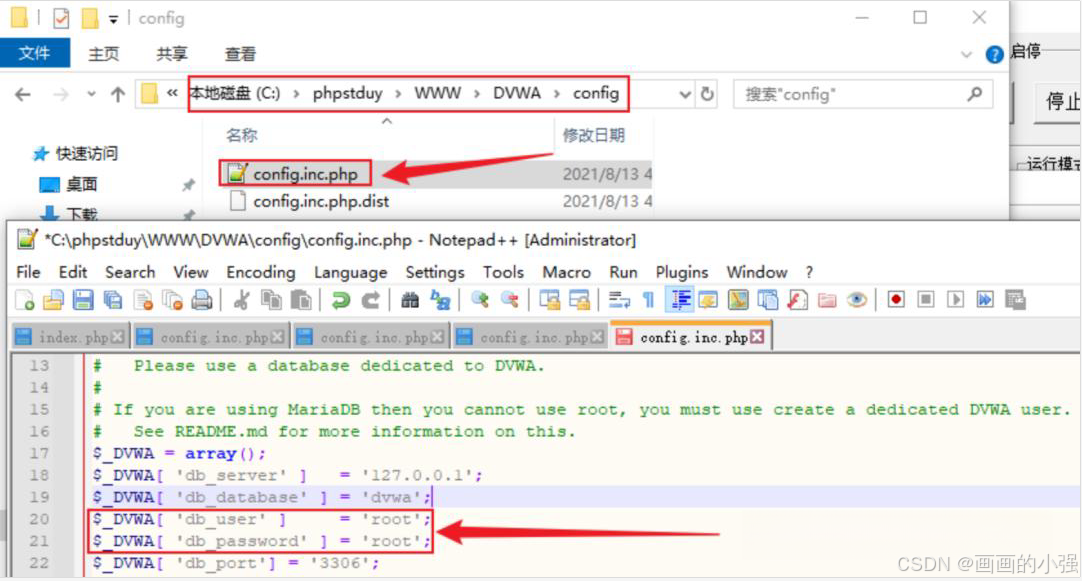
Task: Print the document via printer icon
Action: (x=201, y=300)
